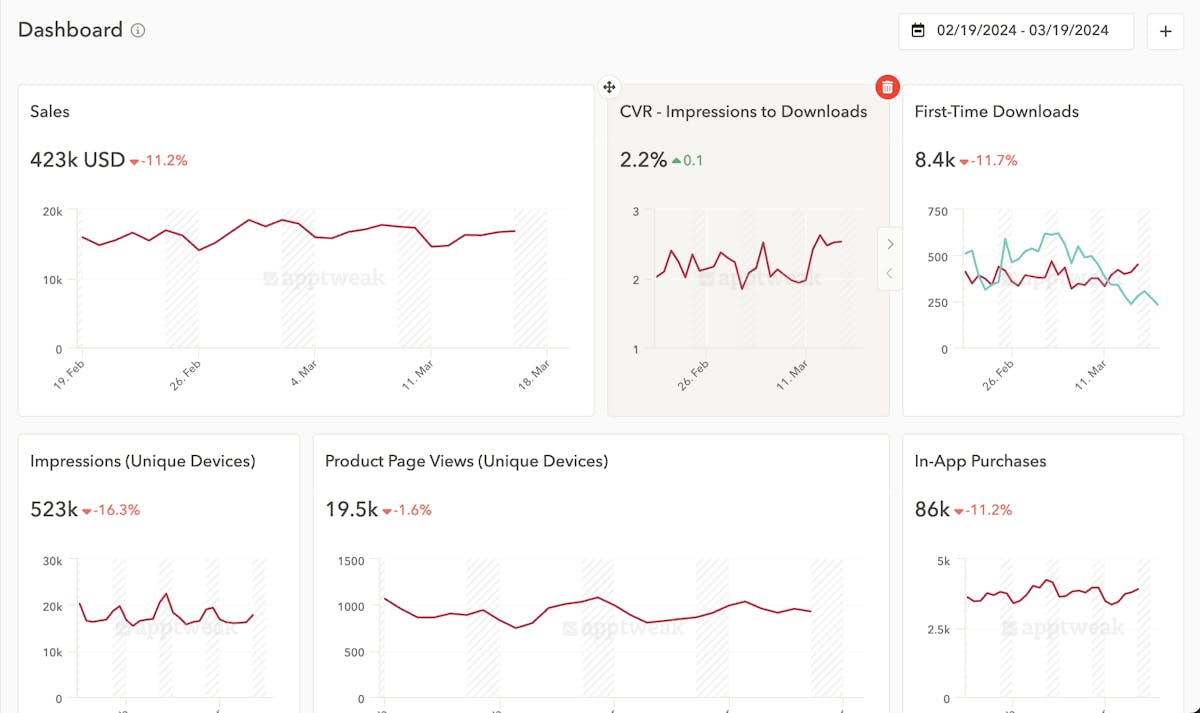Click the Impressions (Unique Devices) title
The width and height of the screenshot is (1200, 713).
(x=142, y=461)
